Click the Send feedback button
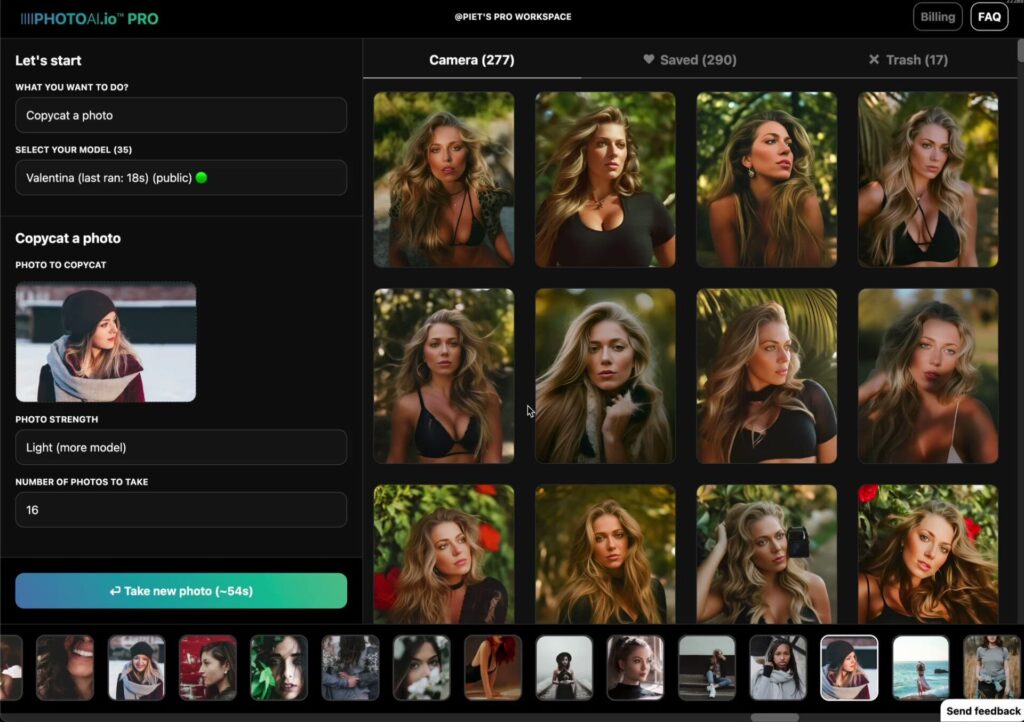This screenshot has width=1024, height=722. pos(982,711)
